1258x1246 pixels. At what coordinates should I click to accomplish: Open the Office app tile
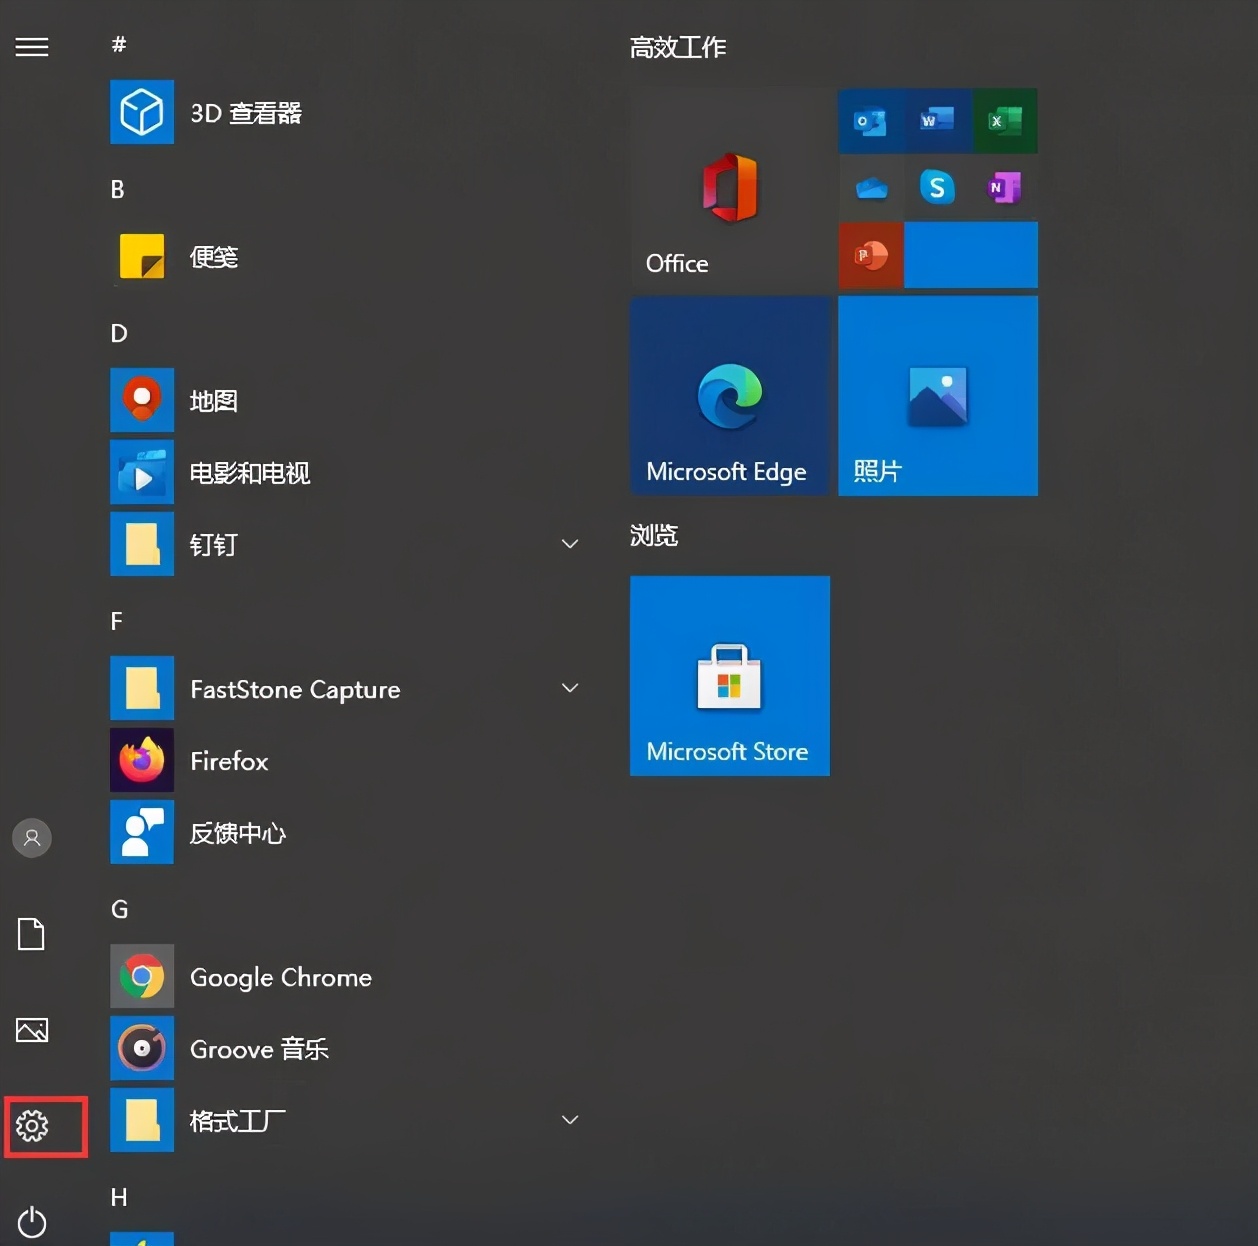(729, 190)
